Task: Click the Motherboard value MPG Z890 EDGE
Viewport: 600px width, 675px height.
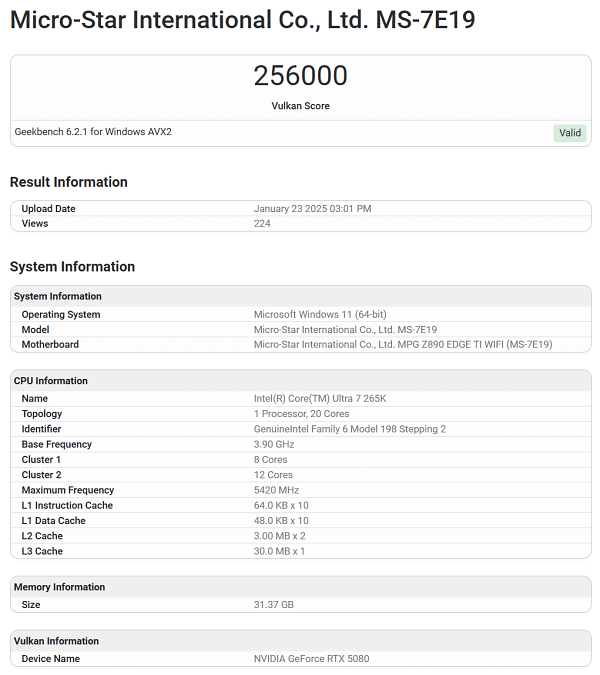Action: pos(403,345)
